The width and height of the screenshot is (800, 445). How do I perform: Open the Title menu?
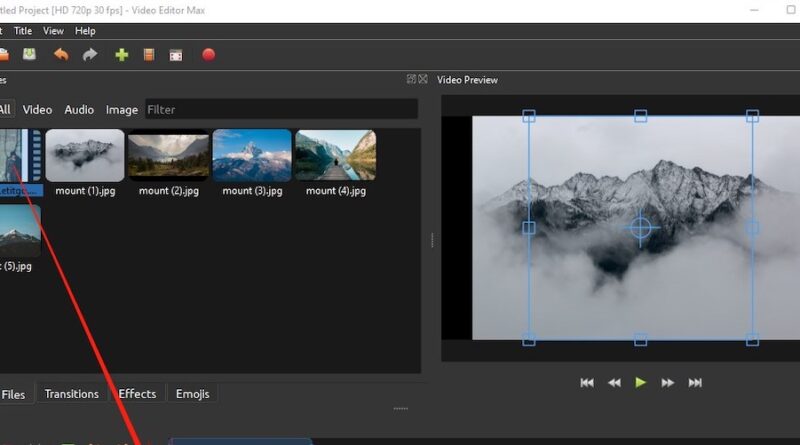pyautogui.click(x=22, y=31)
